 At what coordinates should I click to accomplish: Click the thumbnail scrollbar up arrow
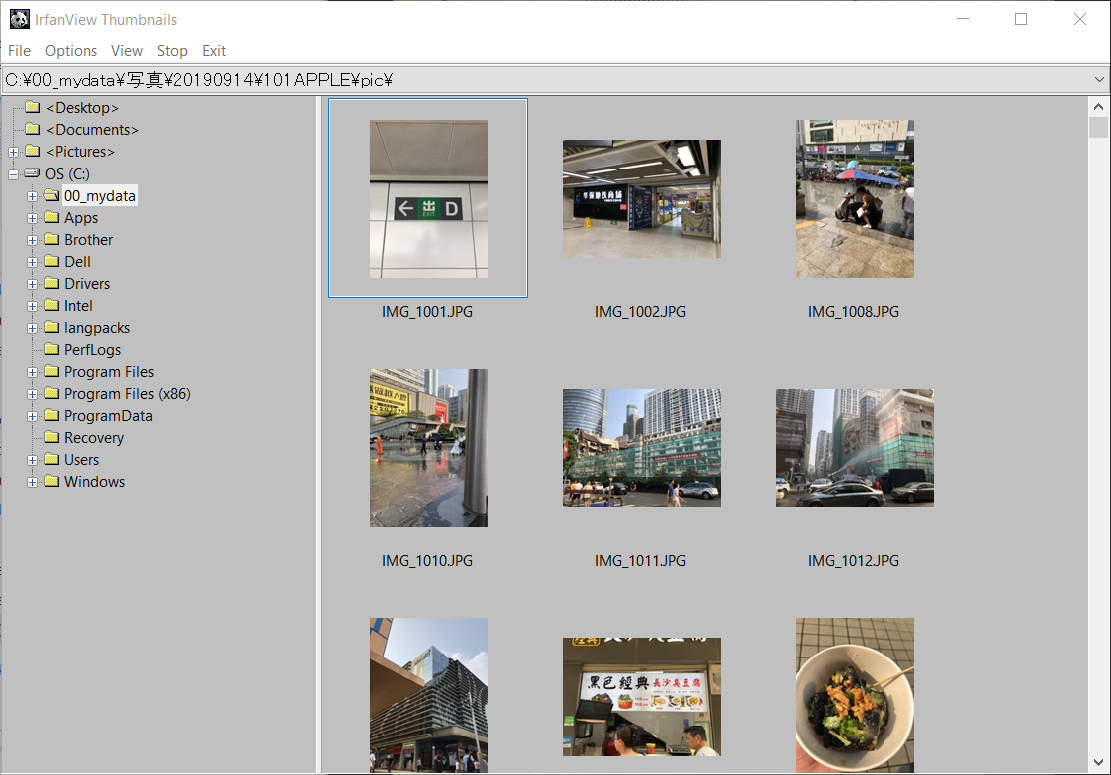coord(1098,107)
